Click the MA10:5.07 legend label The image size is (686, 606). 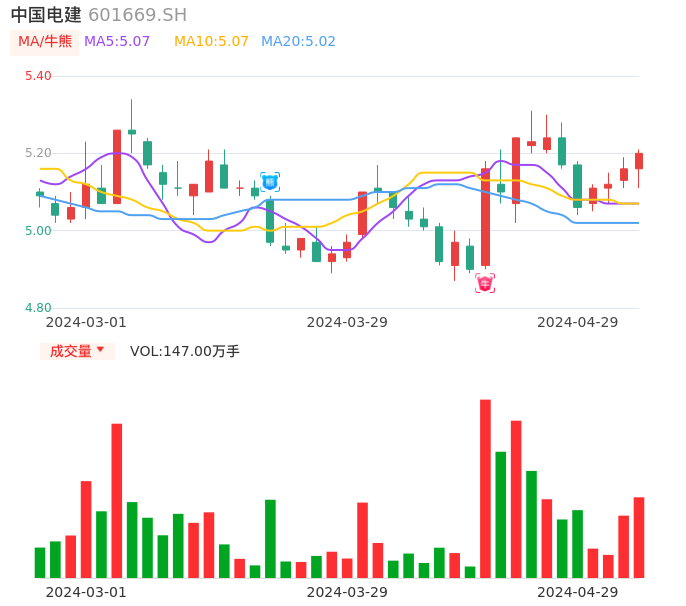pos(211,42)
